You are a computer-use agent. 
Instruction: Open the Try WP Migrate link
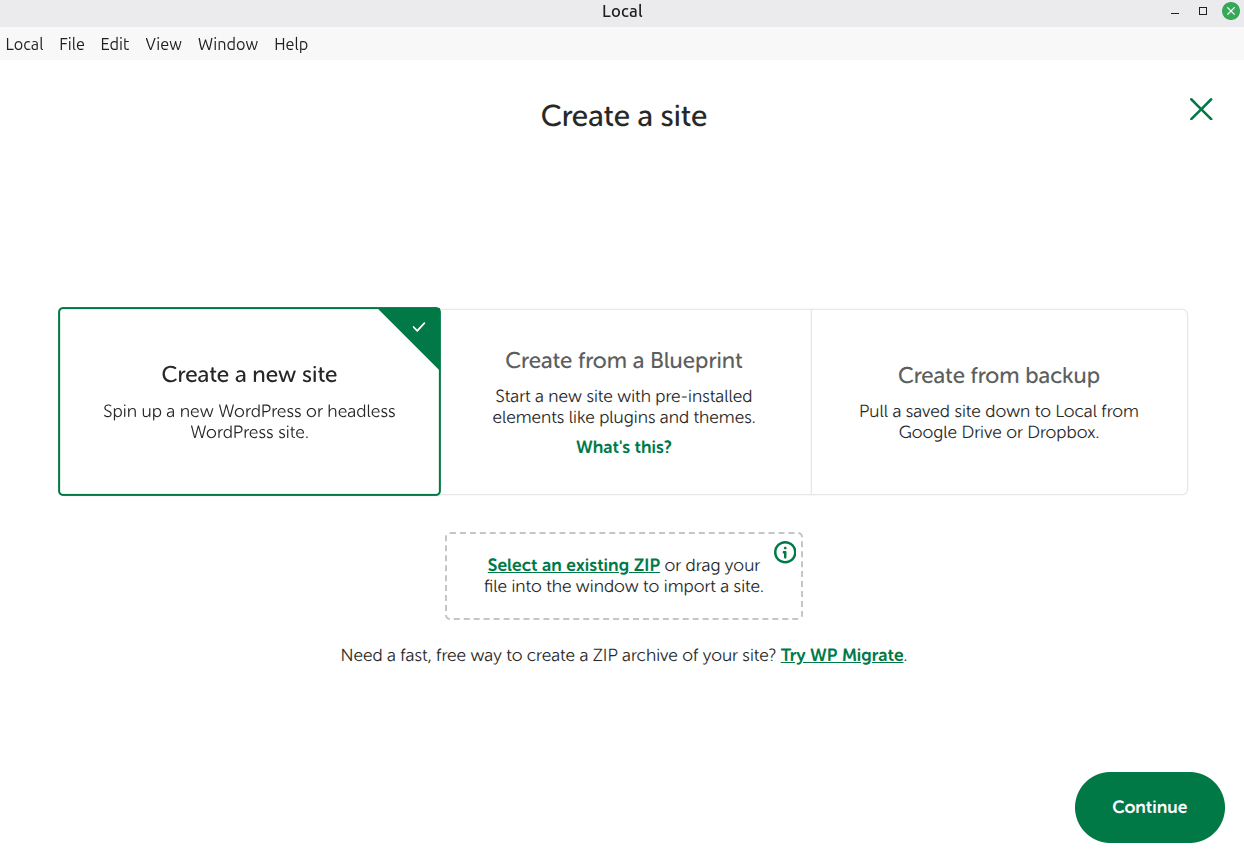[x=842, y=656]
